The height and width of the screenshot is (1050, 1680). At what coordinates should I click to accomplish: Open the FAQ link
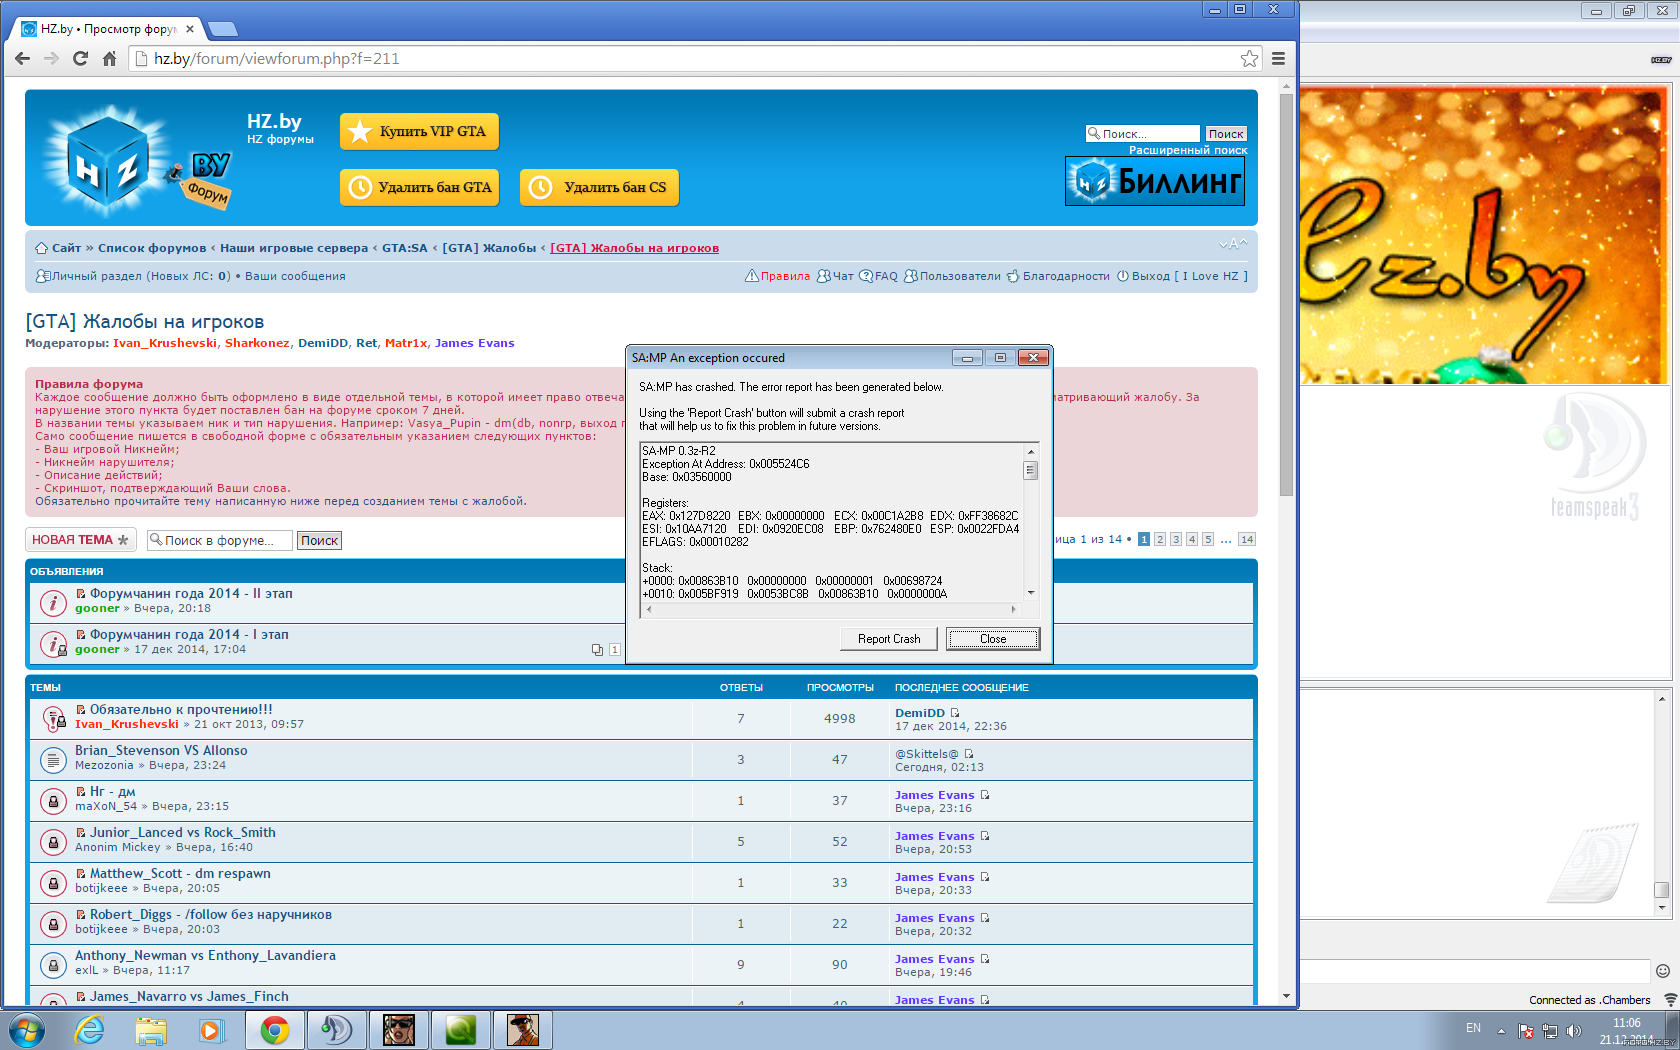pyautogui.click(x=879, y=276)
